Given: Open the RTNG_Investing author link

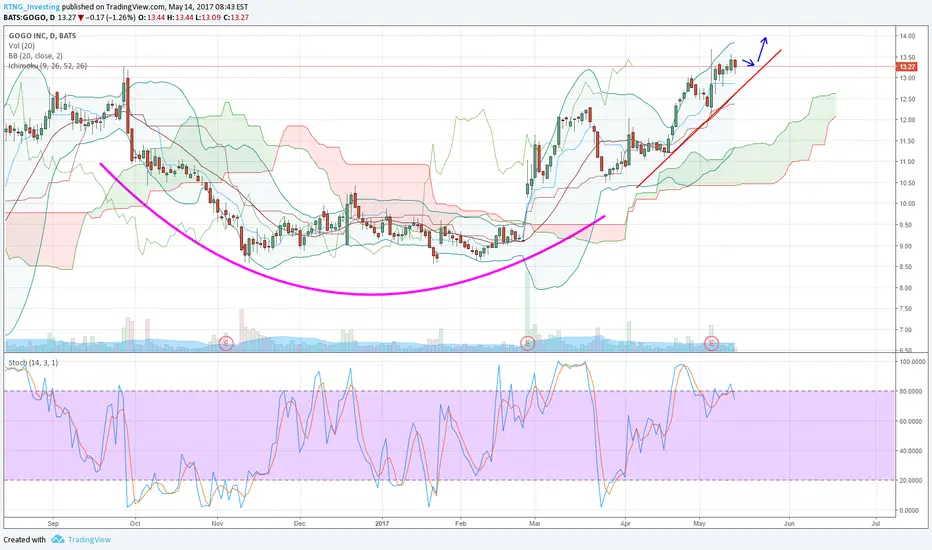Looking at the screenshot, I should pyautogui.click(x=32, y=7).
